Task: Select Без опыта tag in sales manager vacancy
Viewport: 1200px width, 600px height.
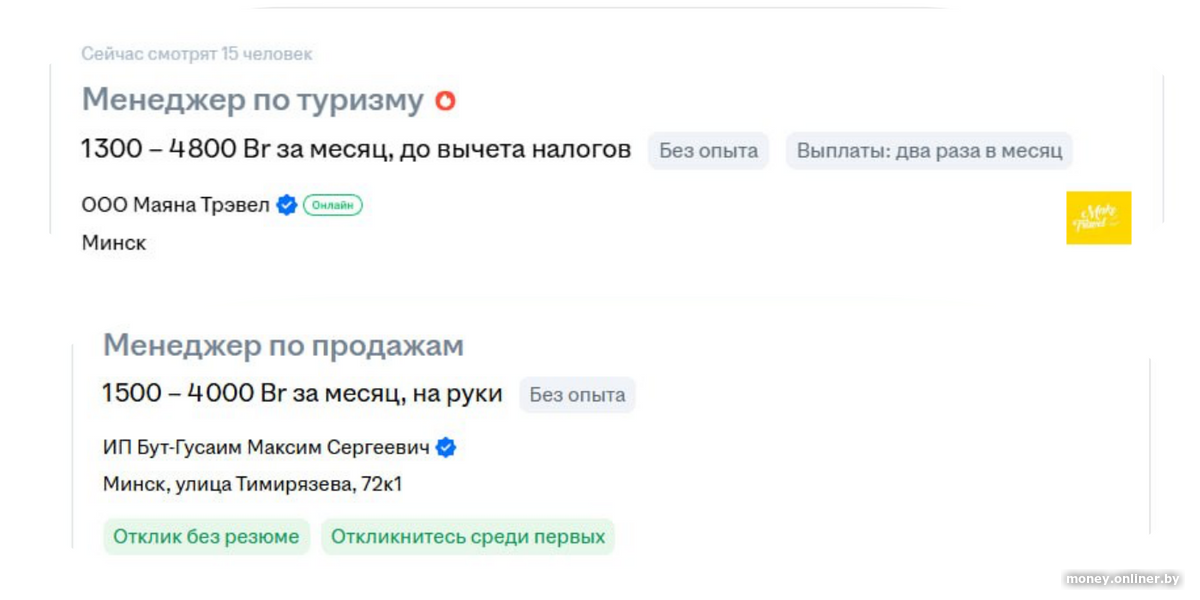Action: (577, 395)
